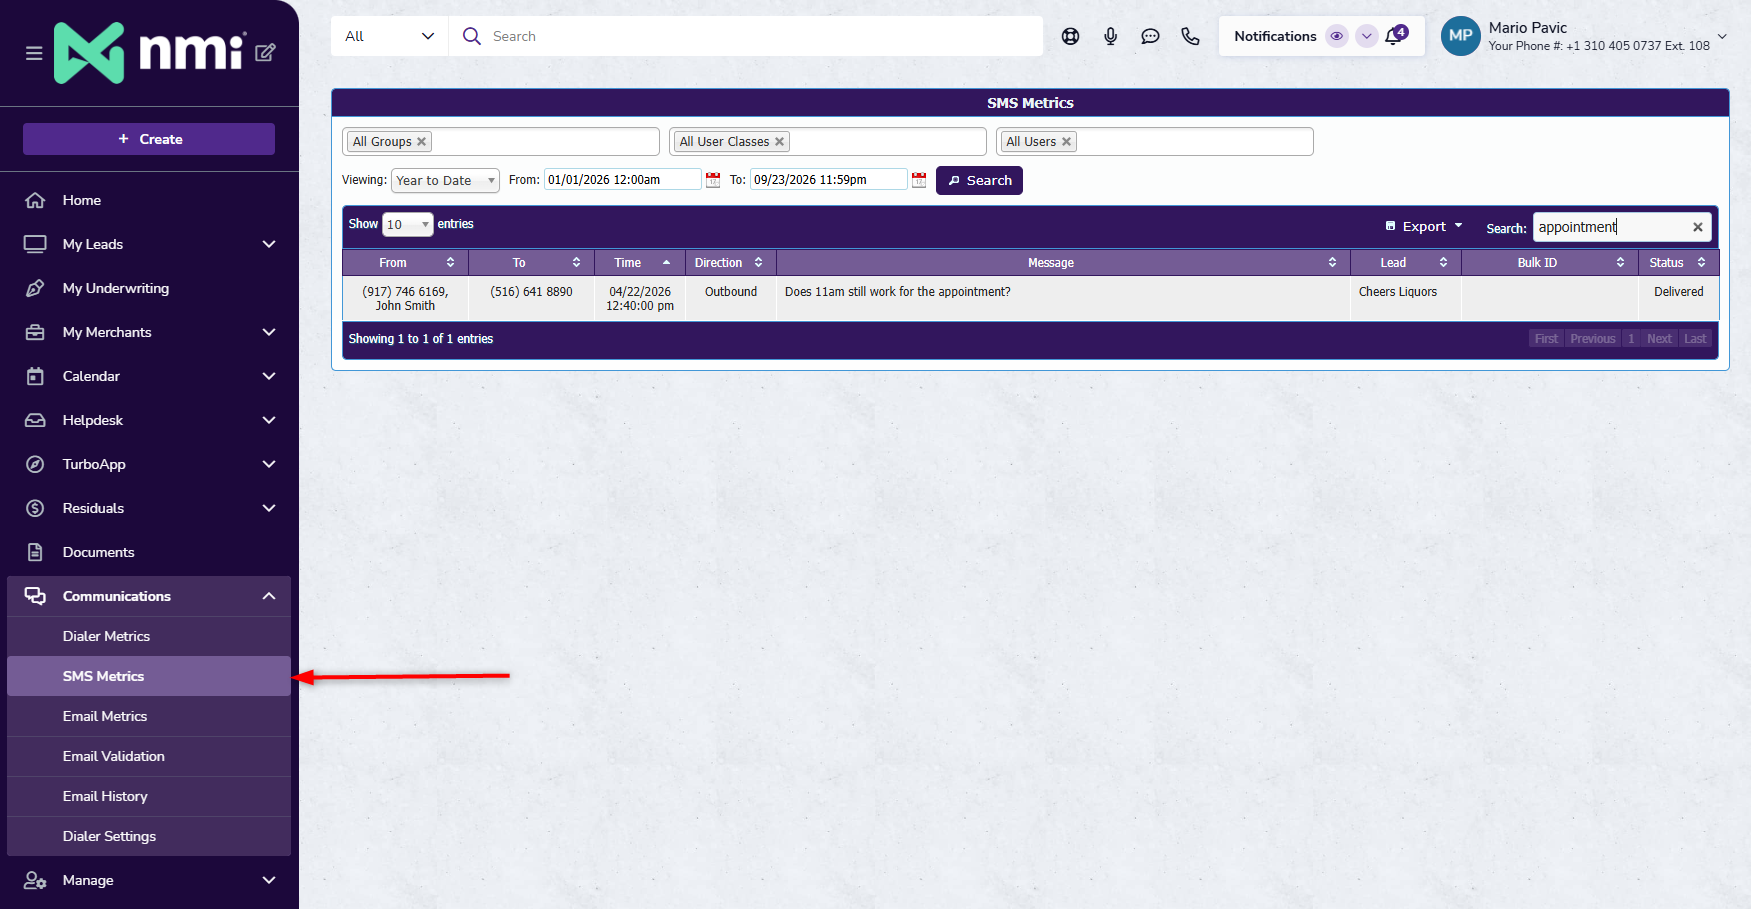Open the To date calendar picker

point(919,180)
